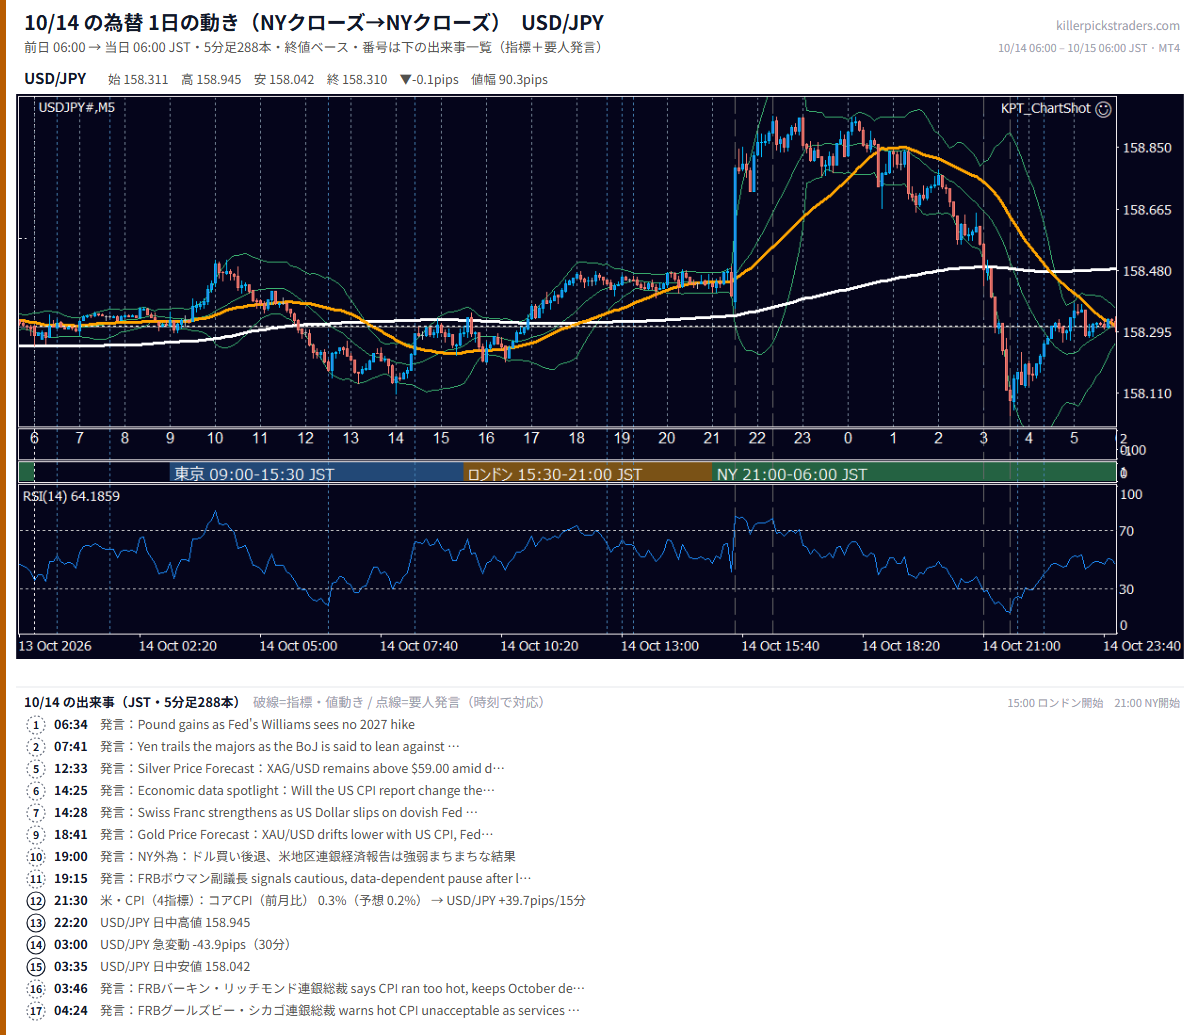
Task: Click the 158.295 price axis label
Action: coord(1147,332)
